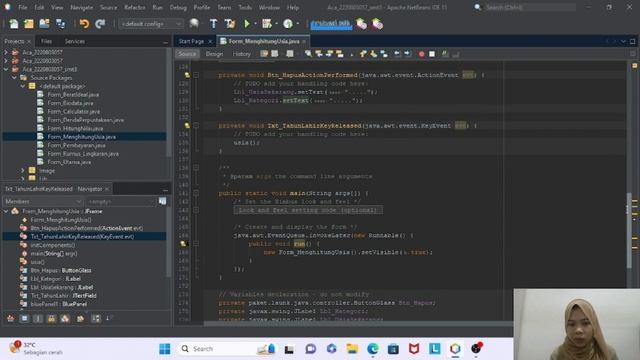The width and height of the screenshot is (640, 360).
Task: Toggle the show inner classes filter in Navigator
Action: click(65, 318)
